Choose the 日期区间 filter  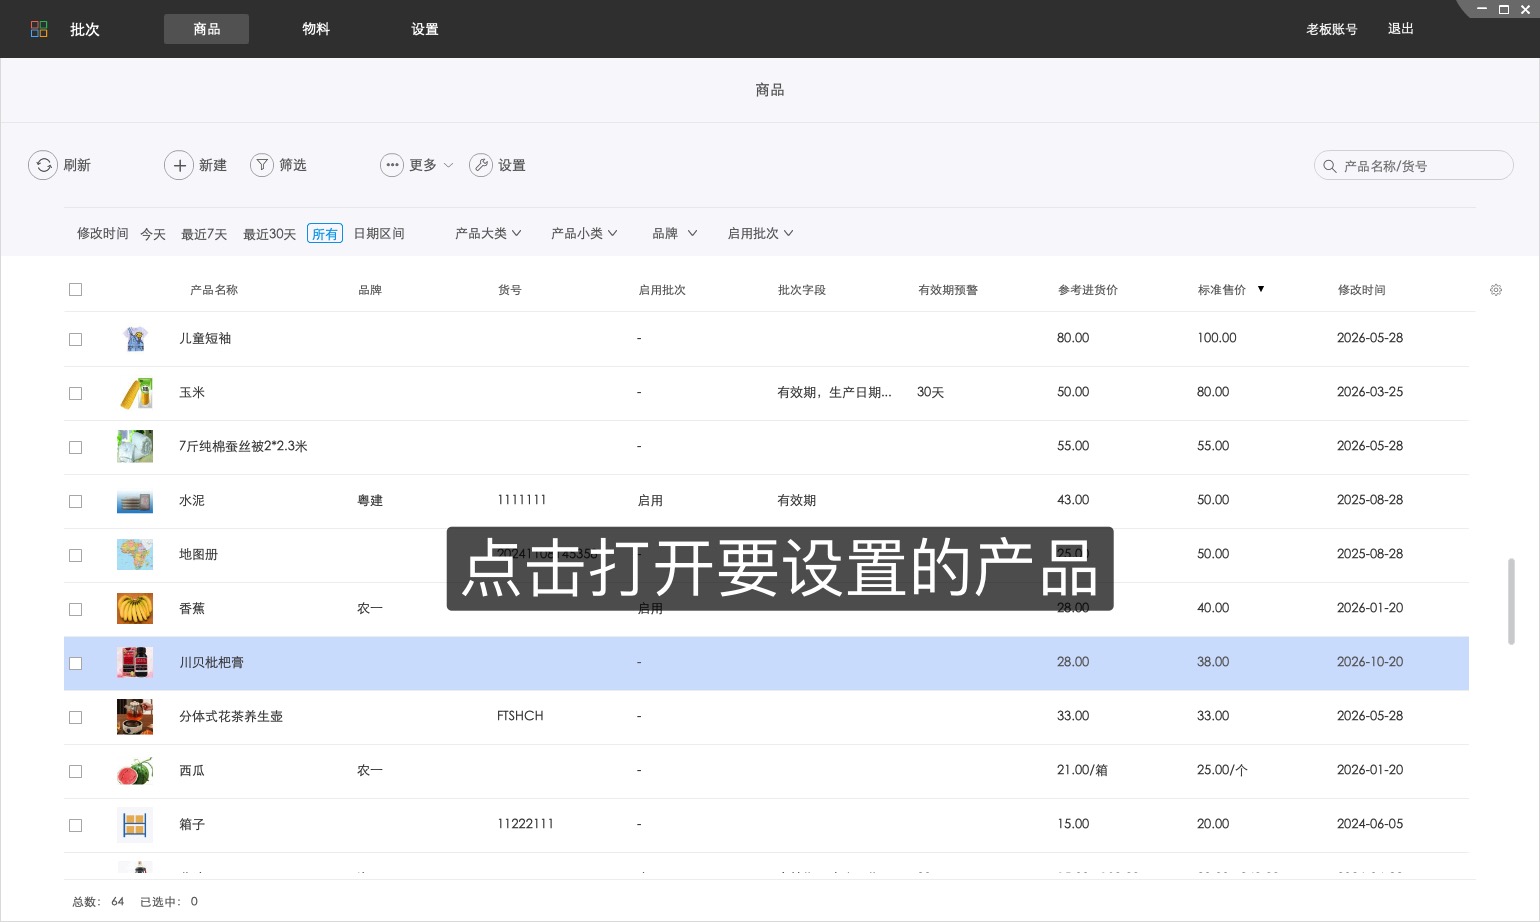[379, 233]
